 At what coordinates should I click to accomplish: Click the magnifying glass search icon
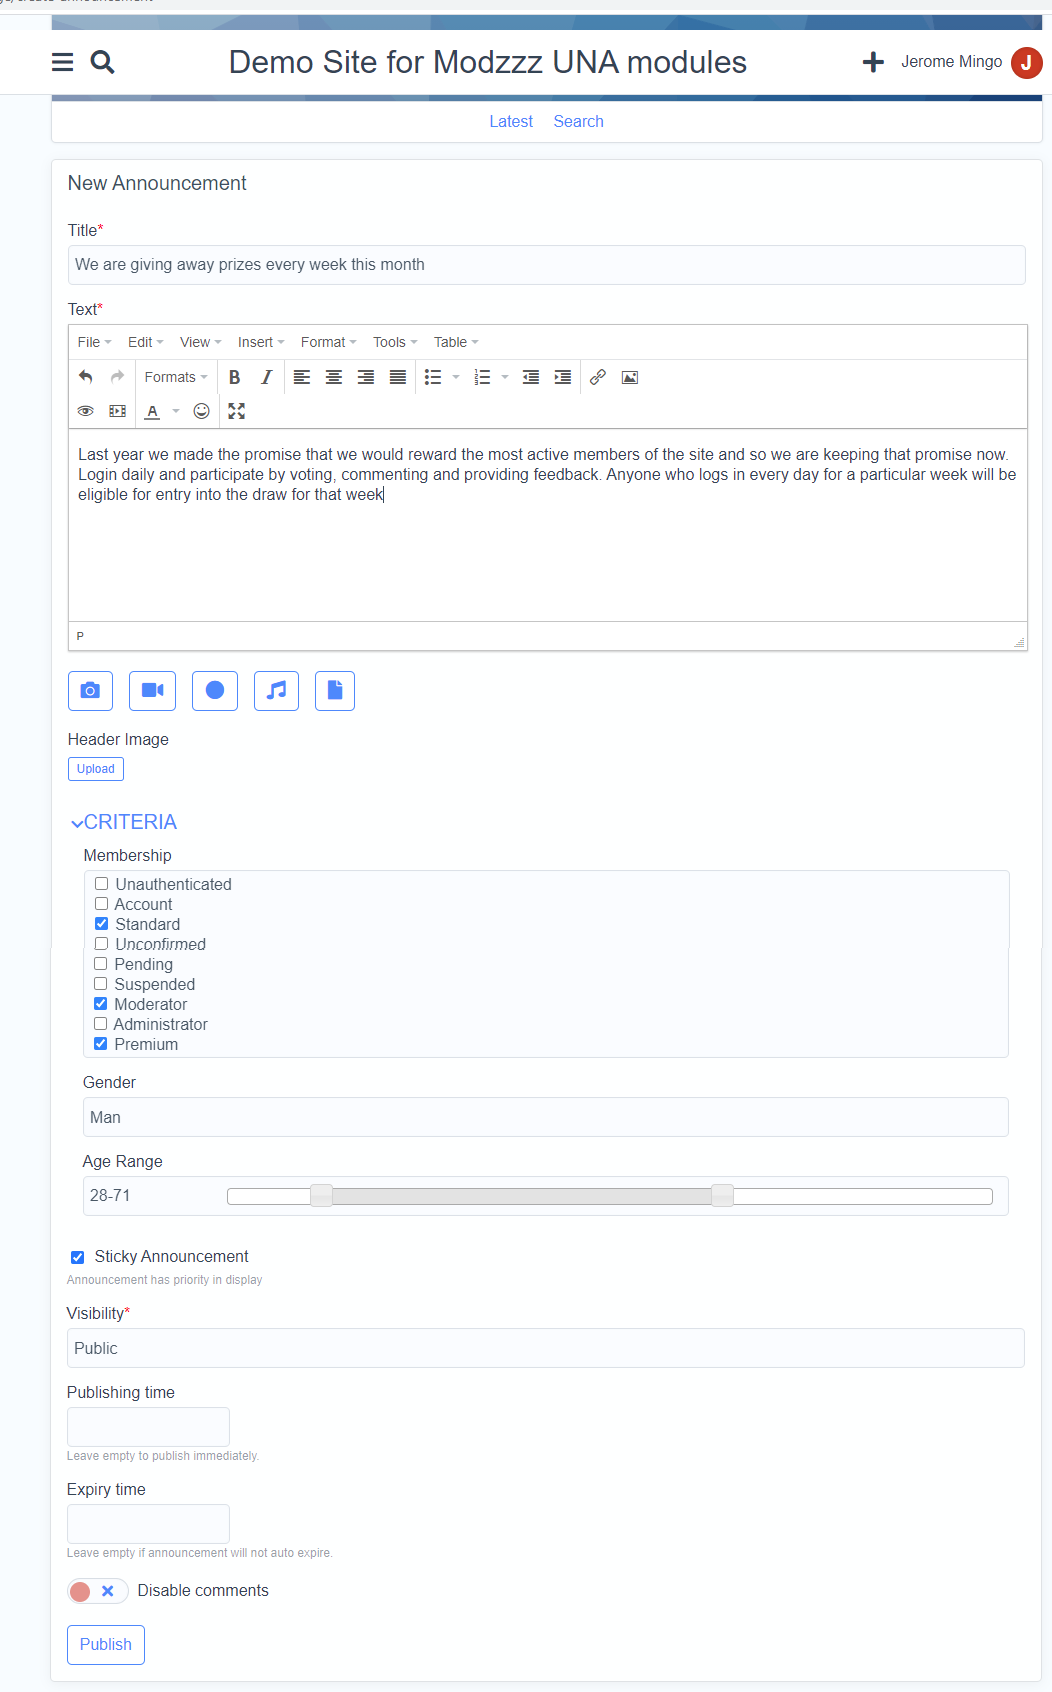click(x=102, y=62)
